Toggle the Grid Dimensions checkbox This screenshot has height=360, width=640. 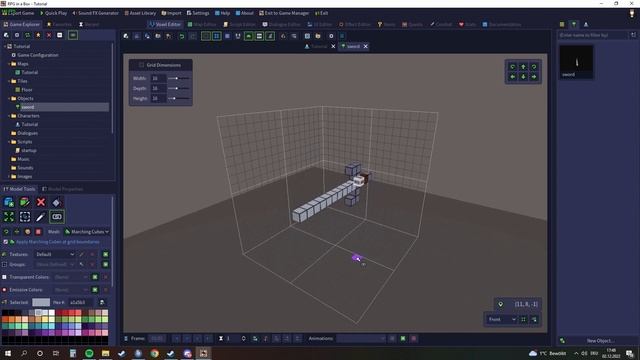pos(141,65)
